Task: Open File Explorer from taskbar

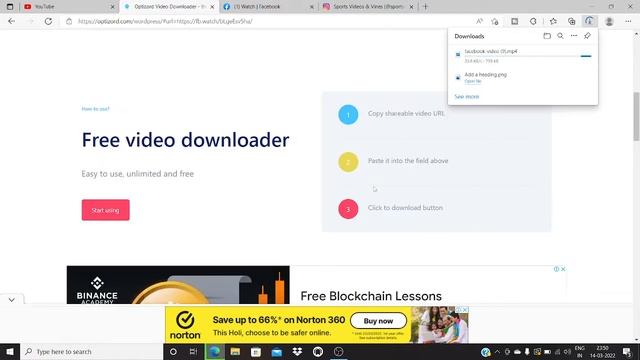Action: 235,351
